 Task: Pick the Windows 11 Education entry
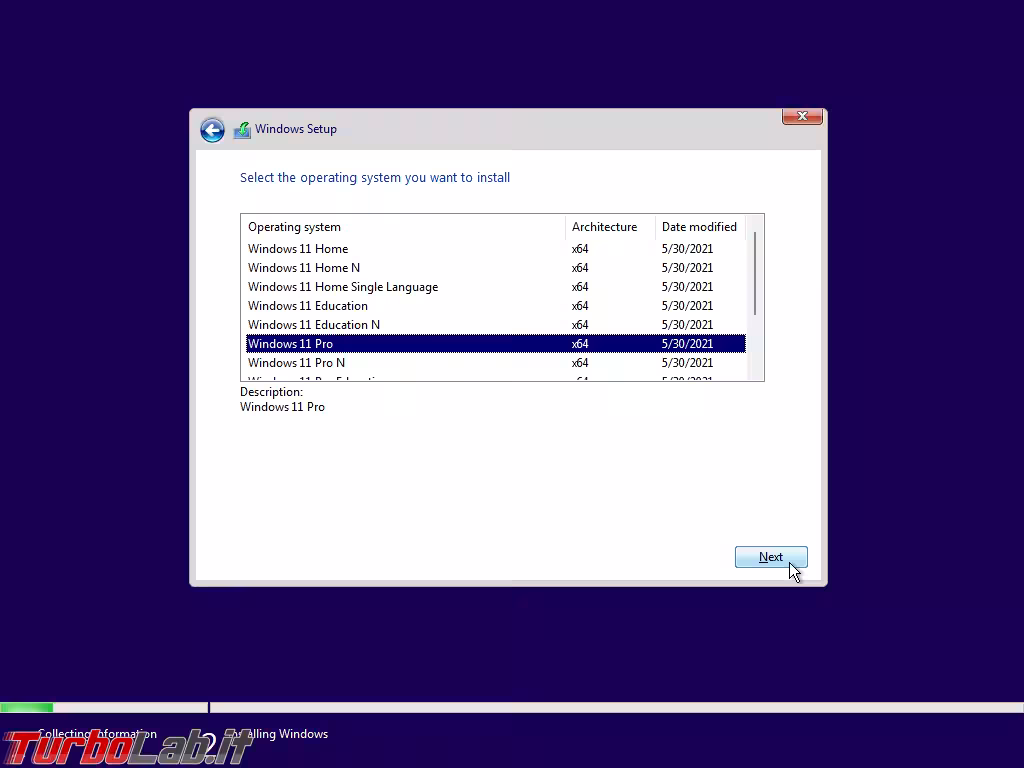(308, 306)
